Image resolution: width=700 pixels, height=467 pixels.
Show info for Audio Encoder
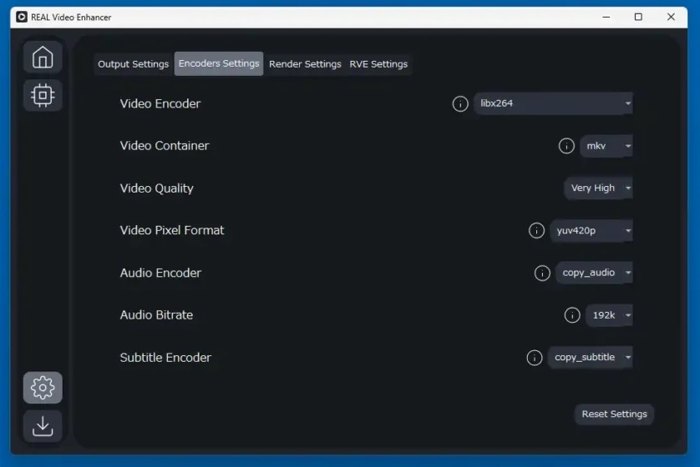[542, 273]
